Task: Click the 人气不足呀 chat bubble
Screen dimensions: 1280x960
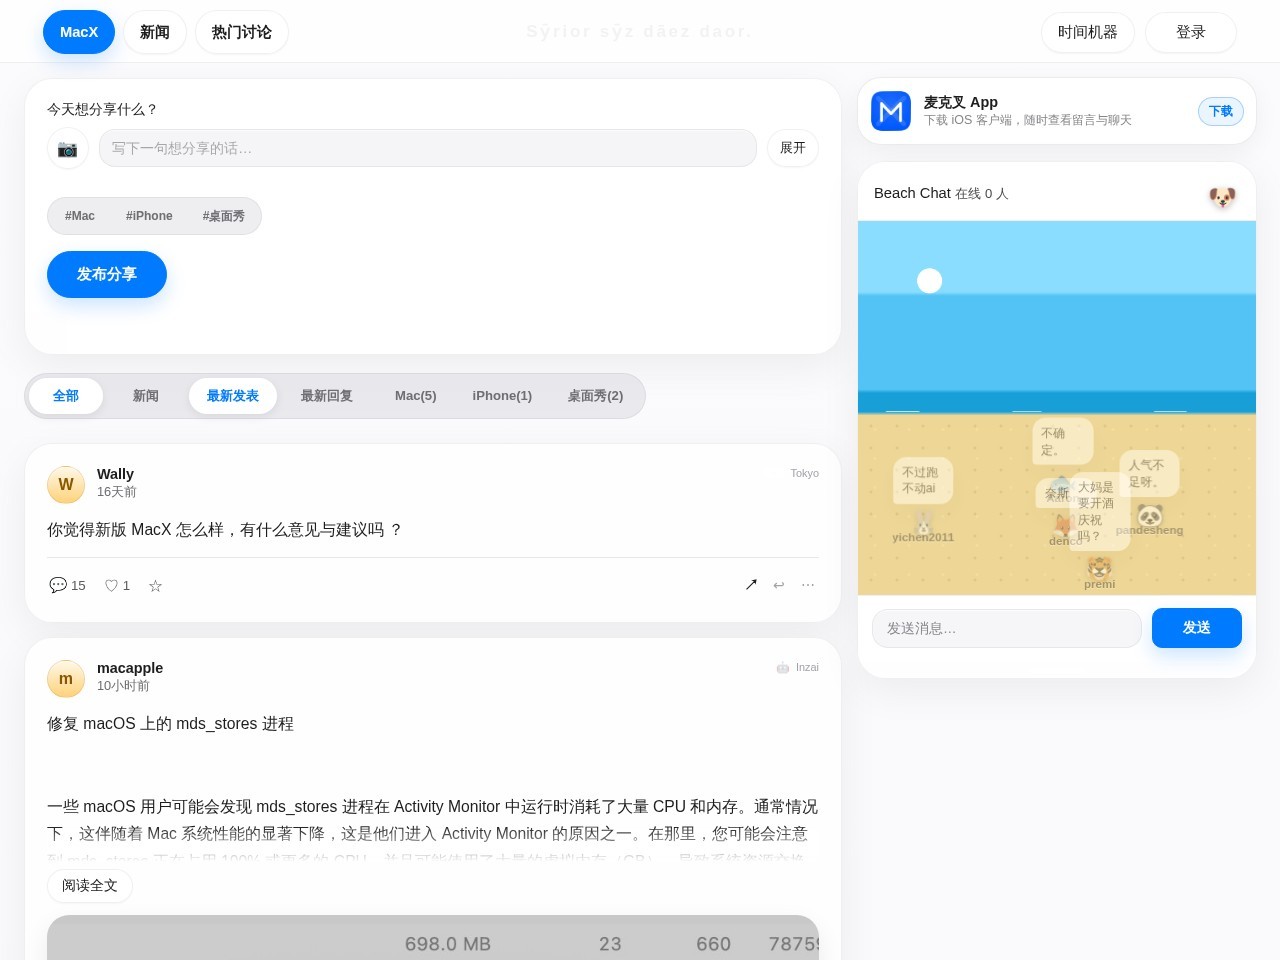Action: (x=1148, y=473)
